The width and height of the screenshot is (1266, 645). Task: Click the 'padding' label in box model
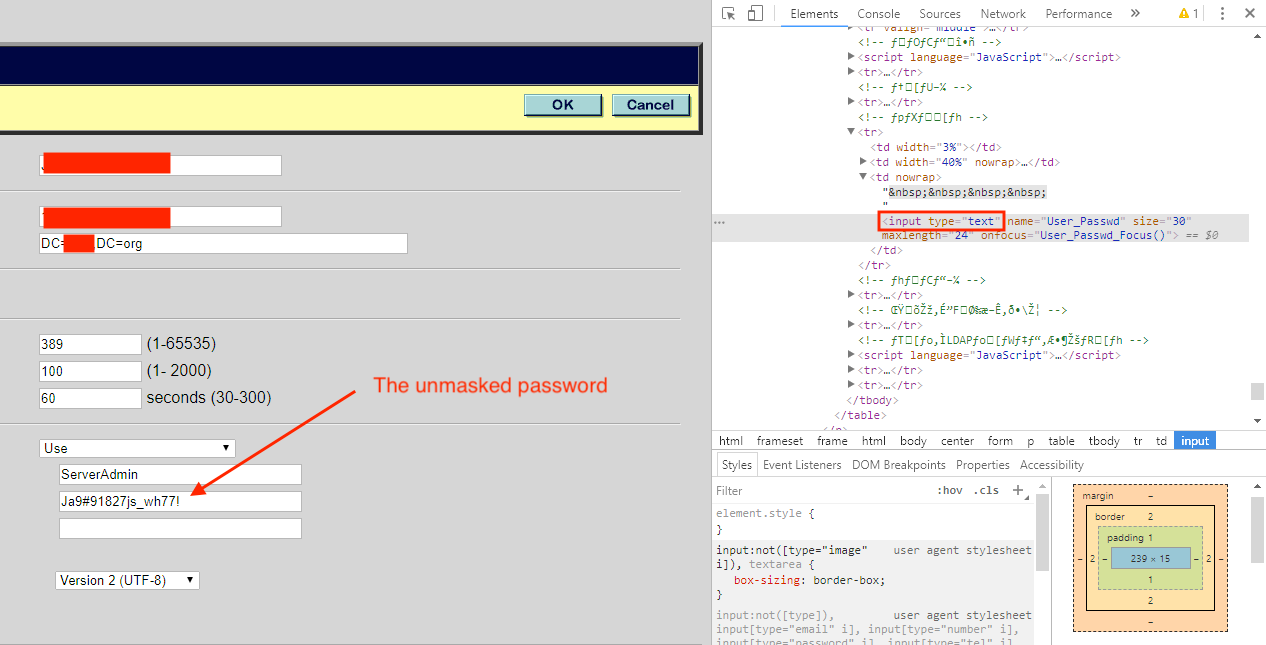[x=1125, y=538]
